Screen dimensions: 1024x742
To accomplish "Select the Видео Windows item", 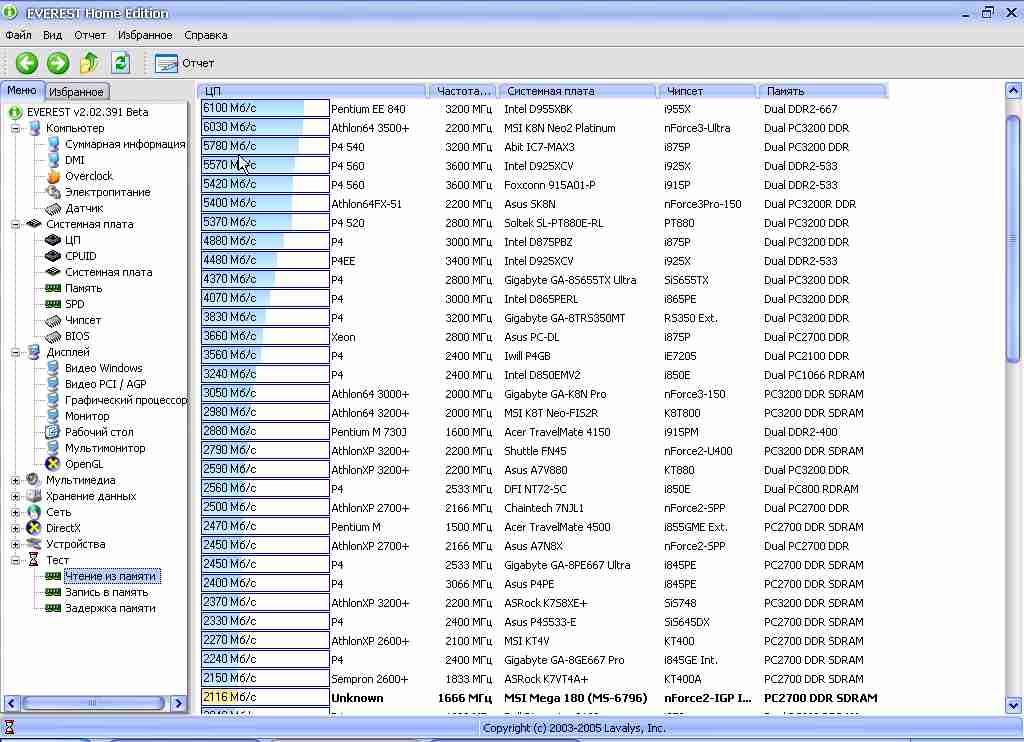I will coord(103,368).
